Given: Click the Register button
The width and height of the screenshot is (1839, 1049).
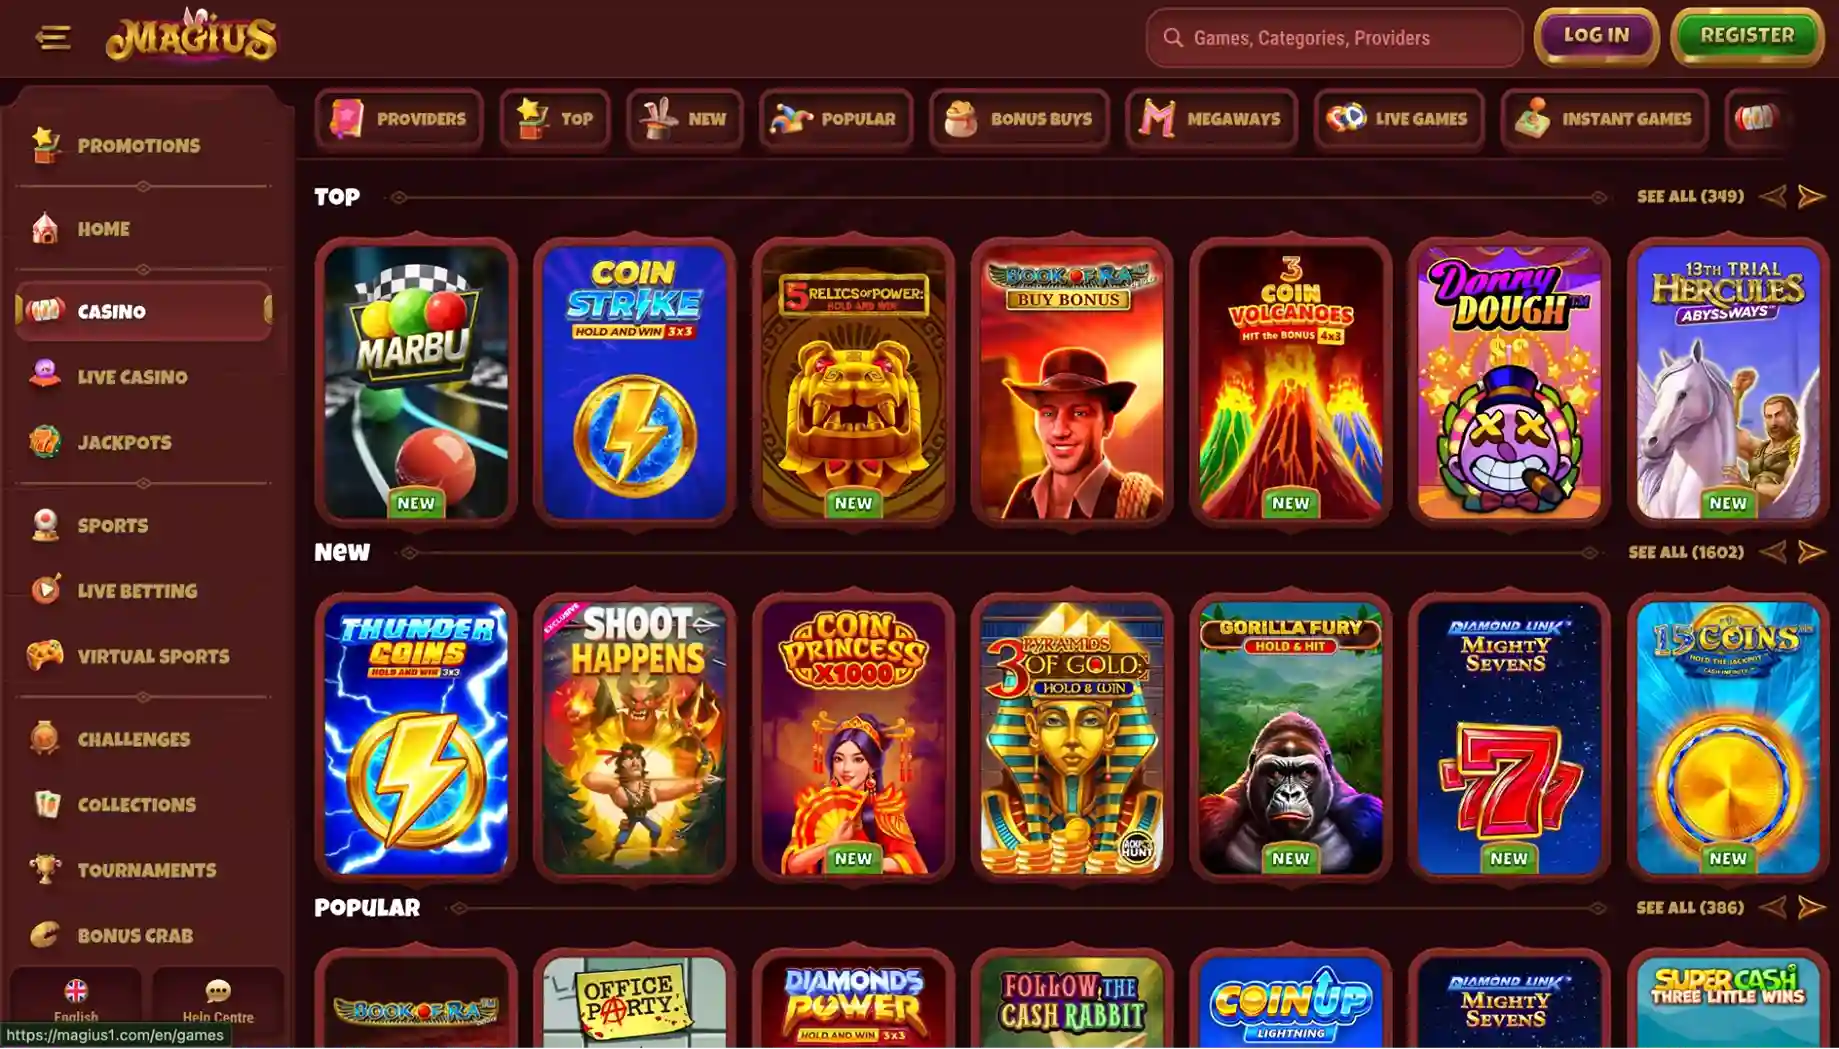Looking at the screenshot, I should (1747, 36).
